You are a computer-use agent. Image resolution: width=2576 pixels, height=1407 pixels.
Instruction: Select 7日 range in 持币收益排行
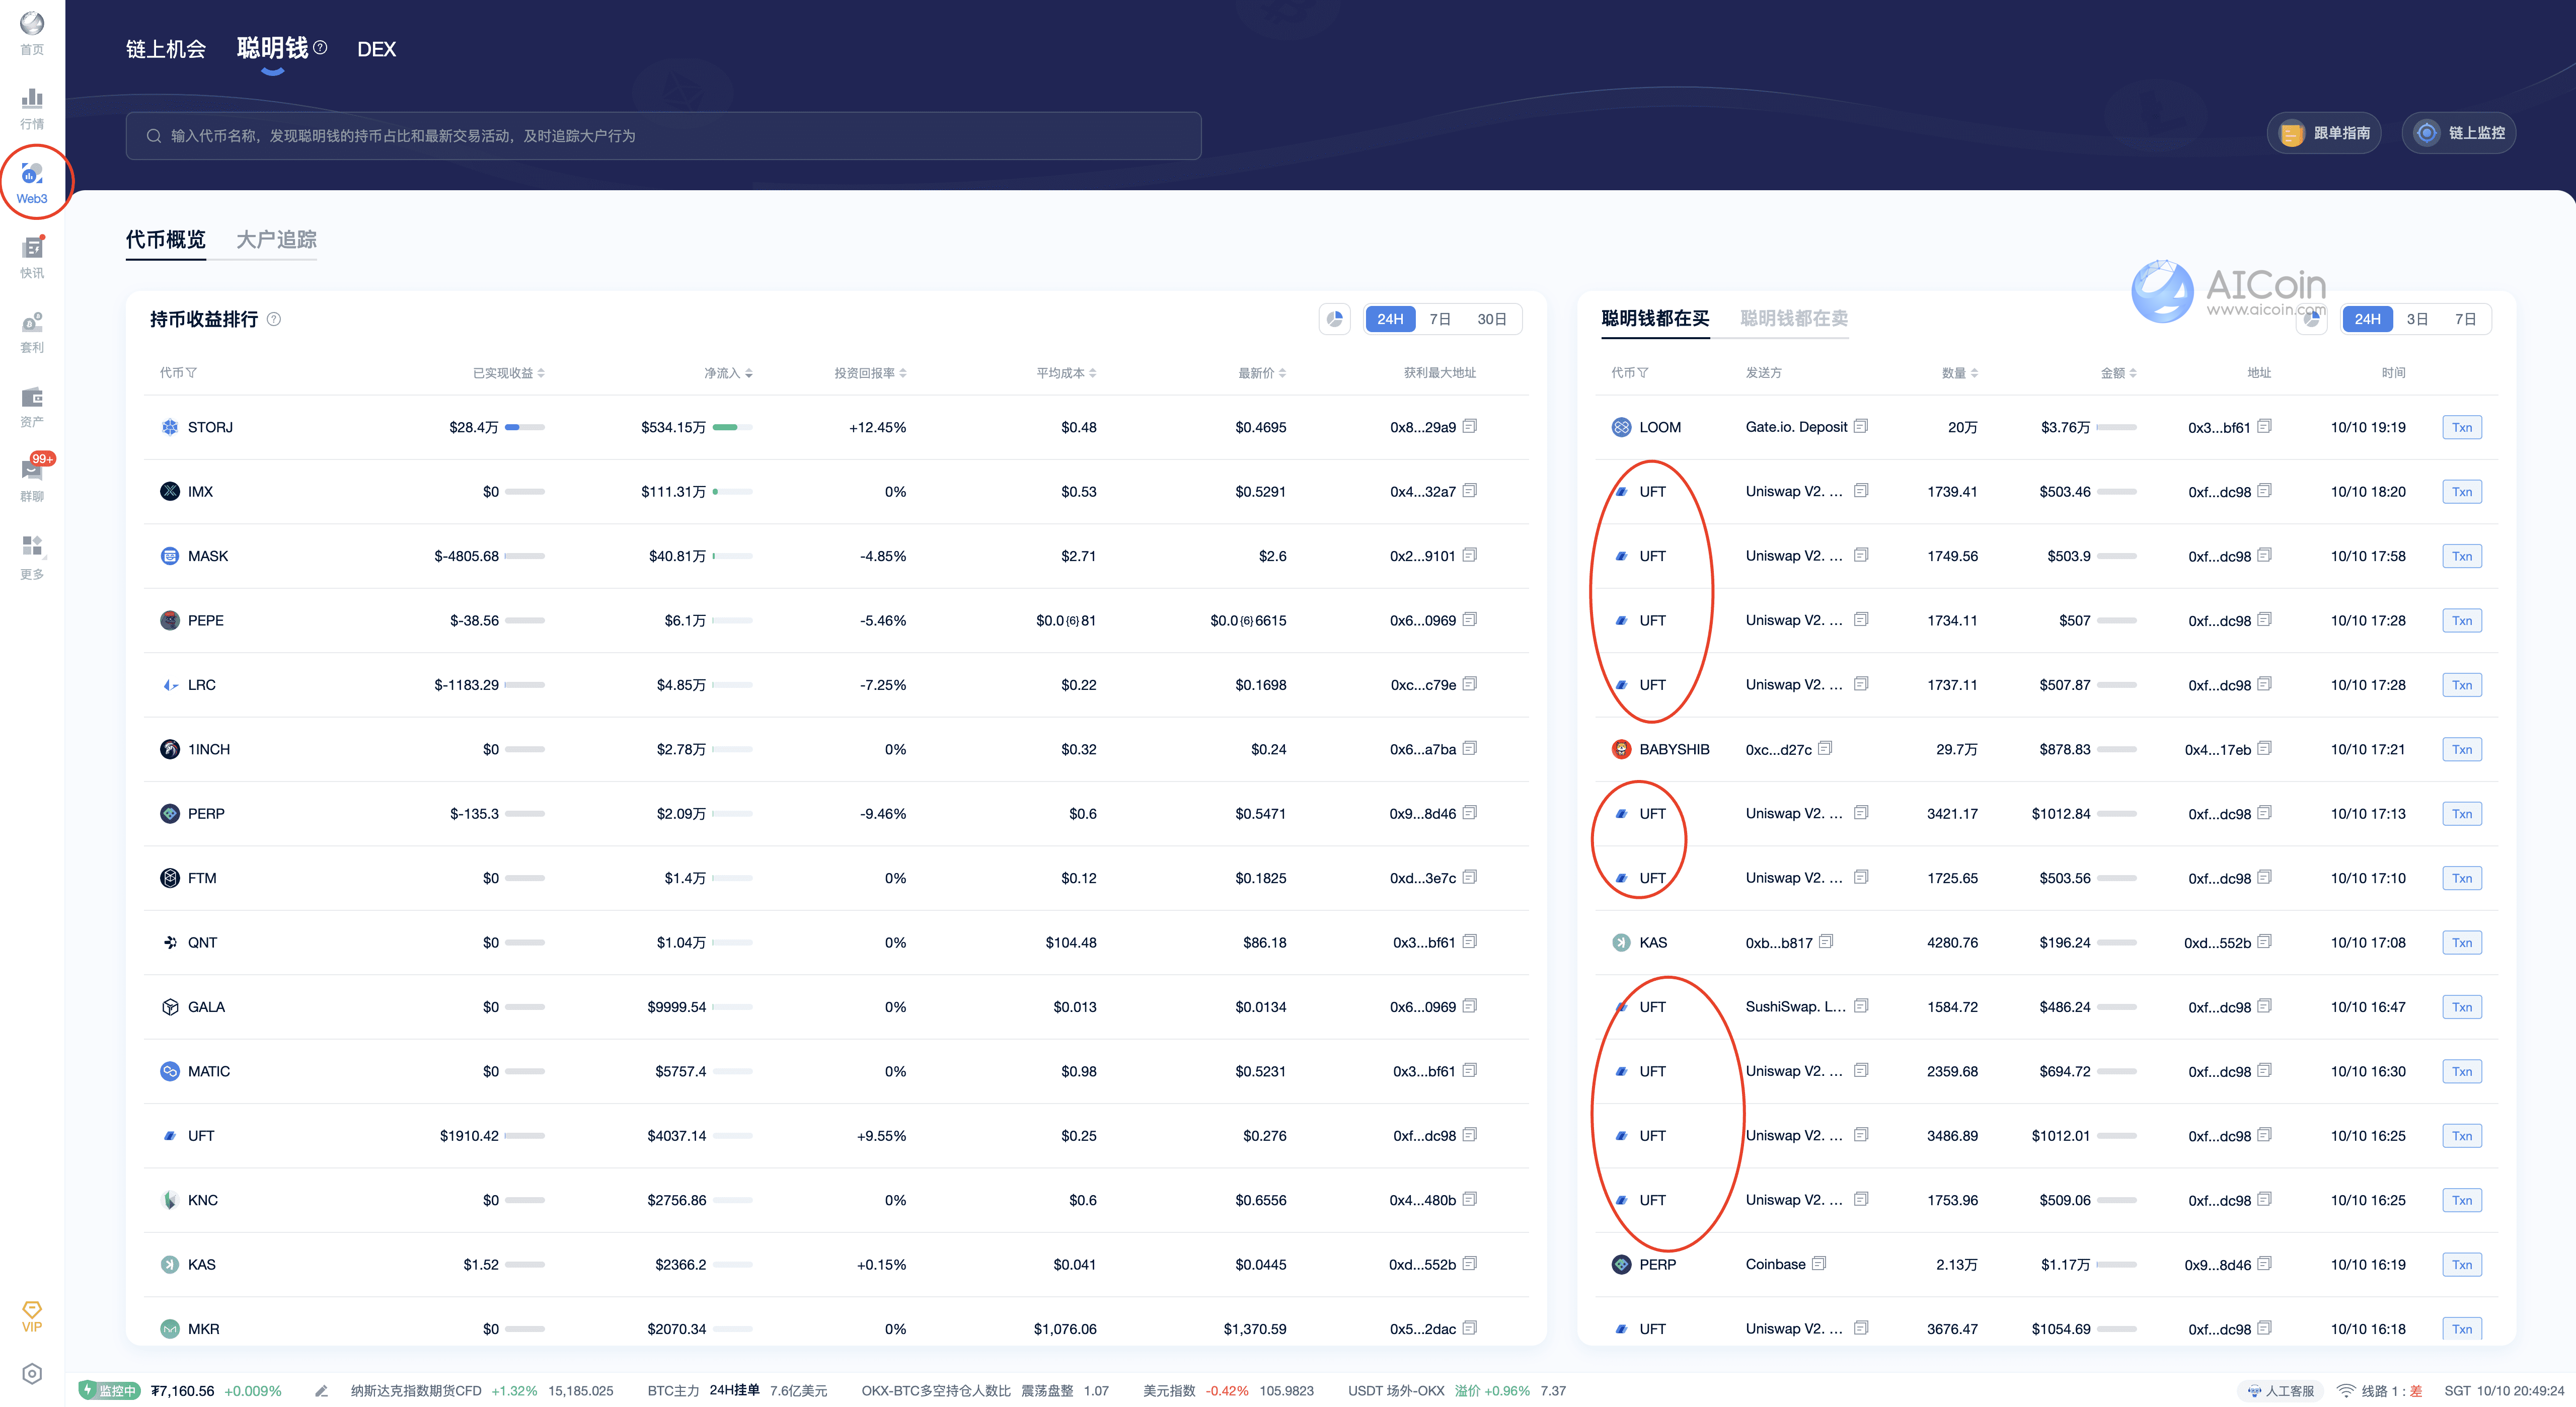[x=1440, y=319]
